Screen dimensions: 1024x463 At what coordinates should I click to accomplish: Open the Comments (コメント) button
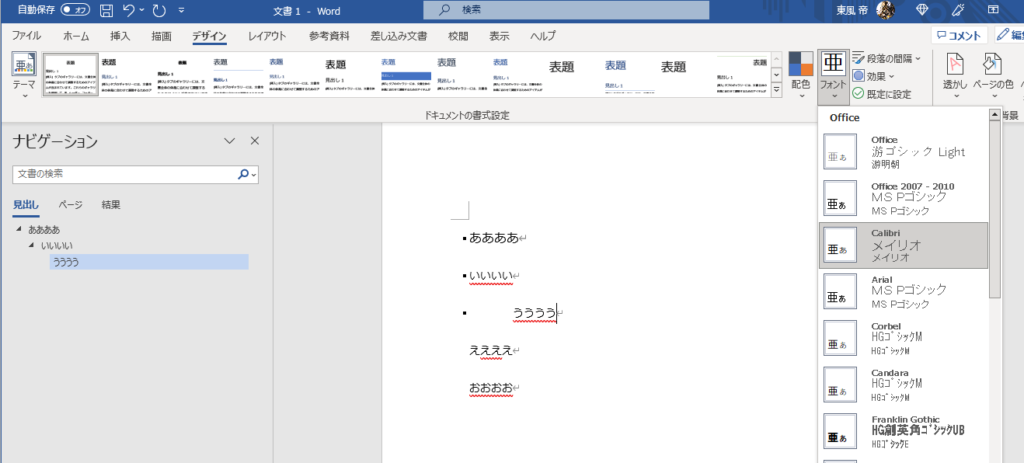(957, 36)
